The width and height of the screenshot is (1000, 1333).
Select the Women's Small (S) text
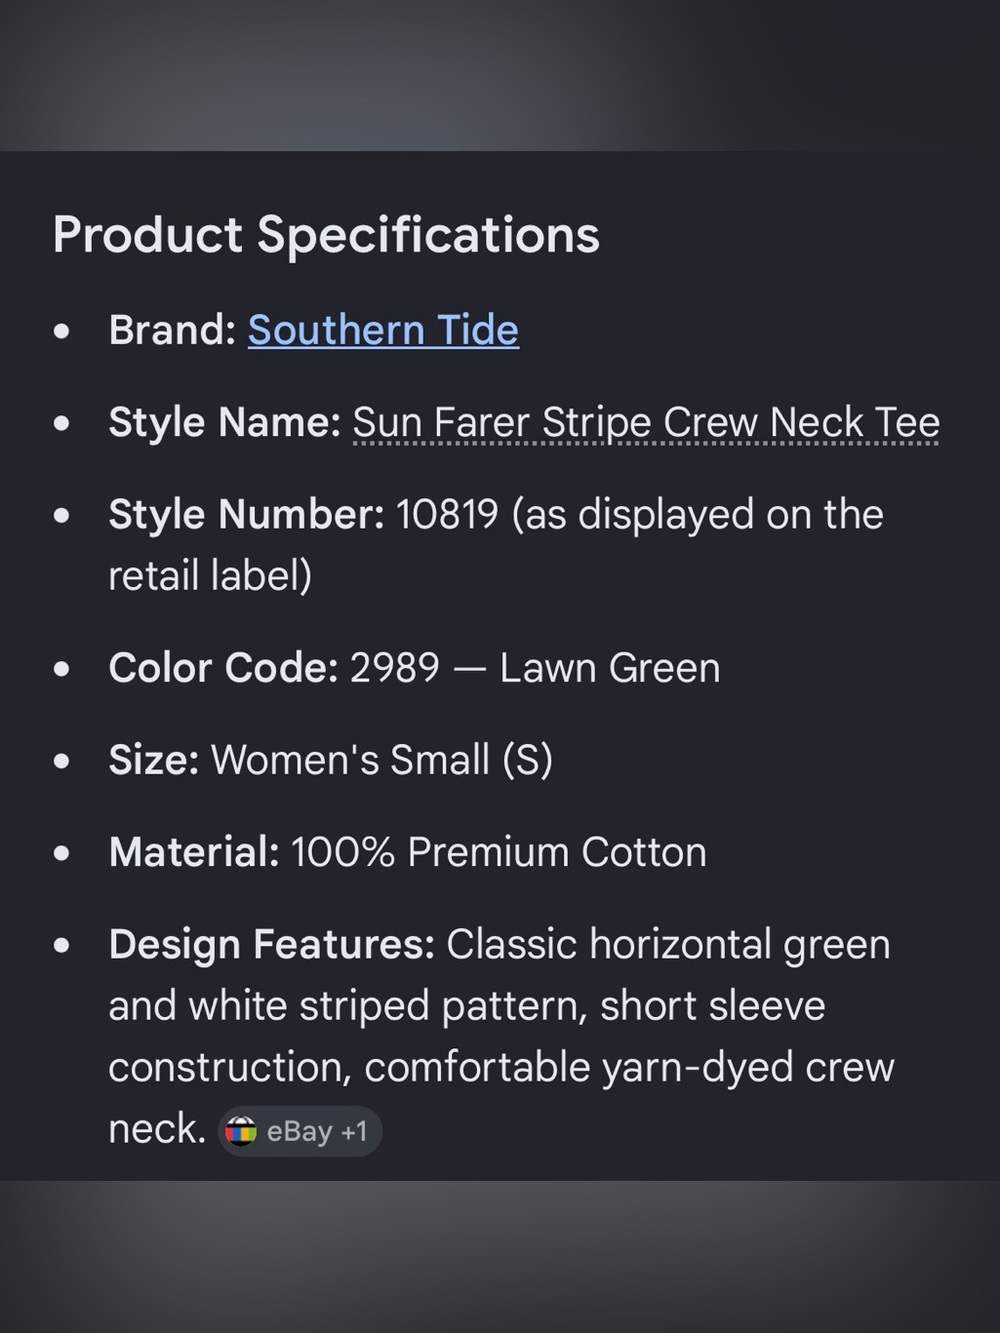coord(382,760)
